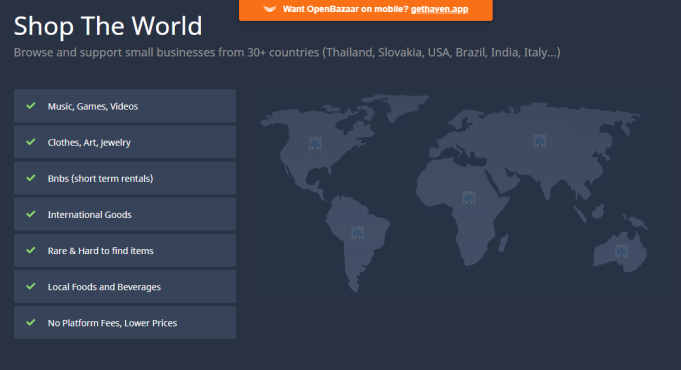Click the checkmark next to No Platform Fees
The image size is (681, 370).
pos(31,322)
